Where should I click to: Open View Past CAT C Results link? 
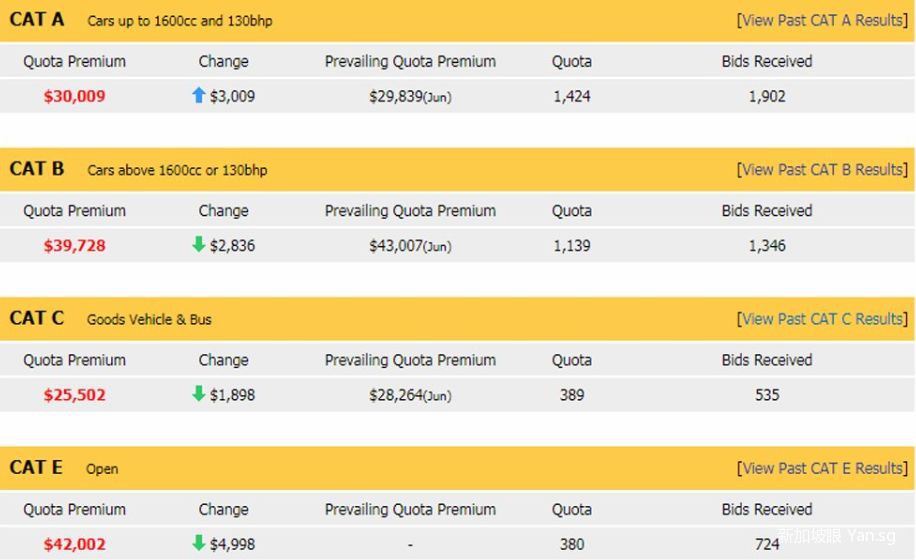pyautogui.click(x=822, y=319)
